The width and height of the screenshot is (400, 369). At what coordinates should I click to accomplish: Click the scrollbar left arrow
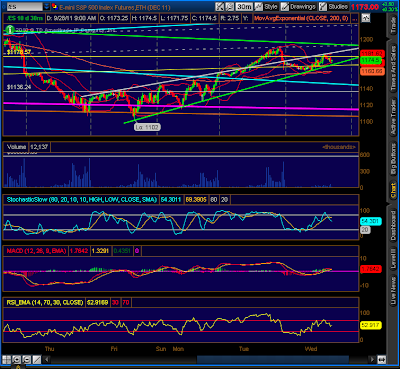click(47, 360)
